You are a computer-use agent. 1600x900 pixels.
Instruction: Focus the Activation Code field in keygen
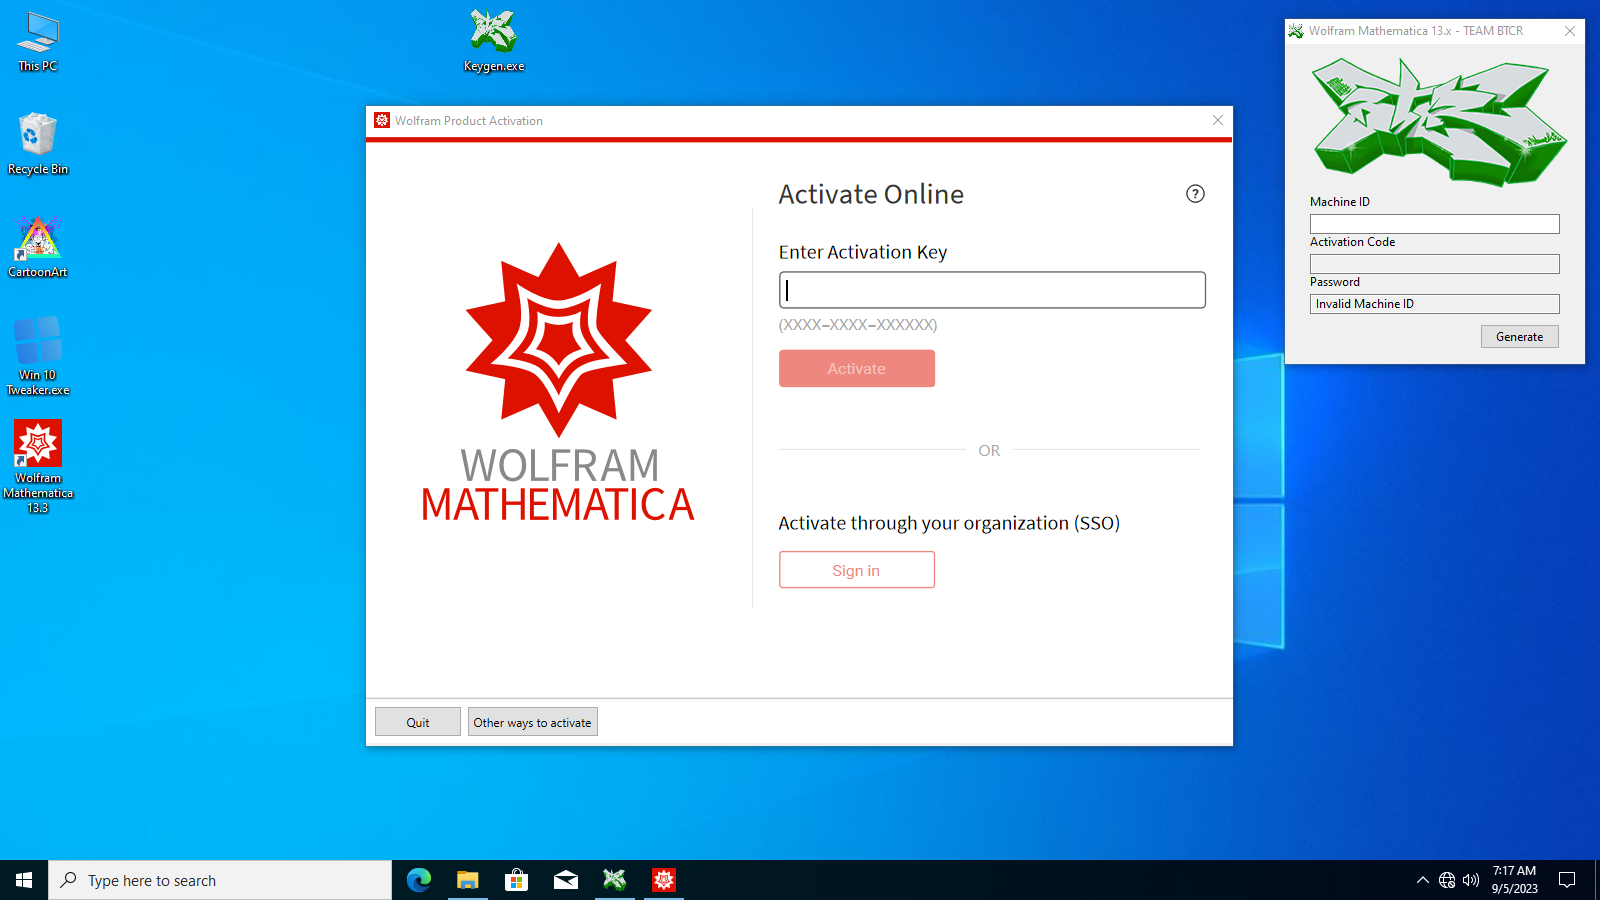1435,264
